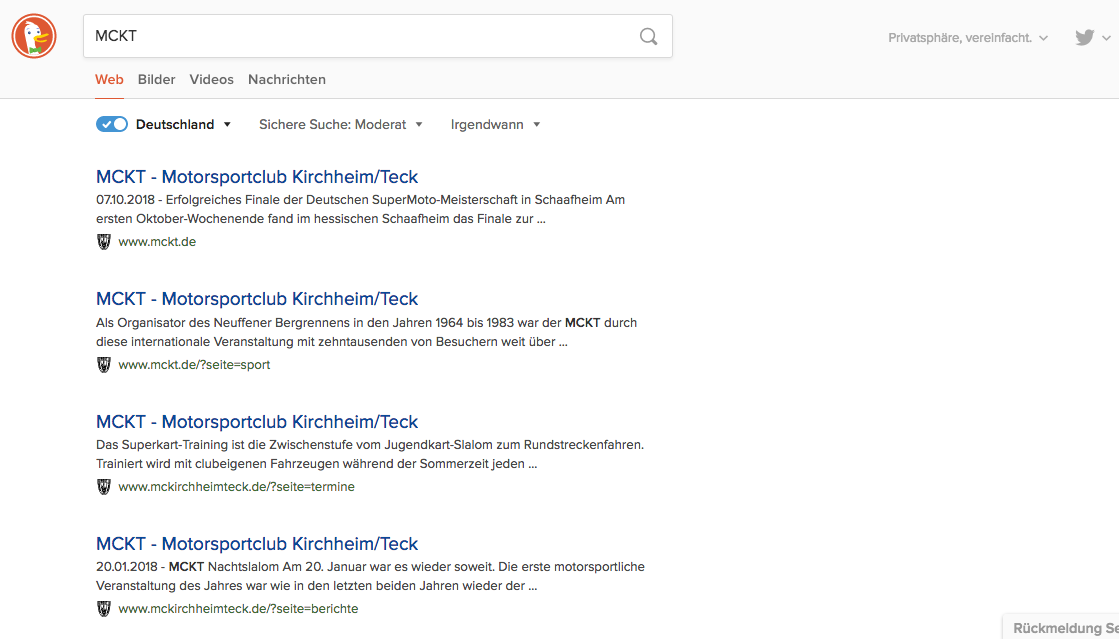Viewport: 1119px width, 639px height.
Task: Click the DuckDuckGo duck logo
Action: 34,36
